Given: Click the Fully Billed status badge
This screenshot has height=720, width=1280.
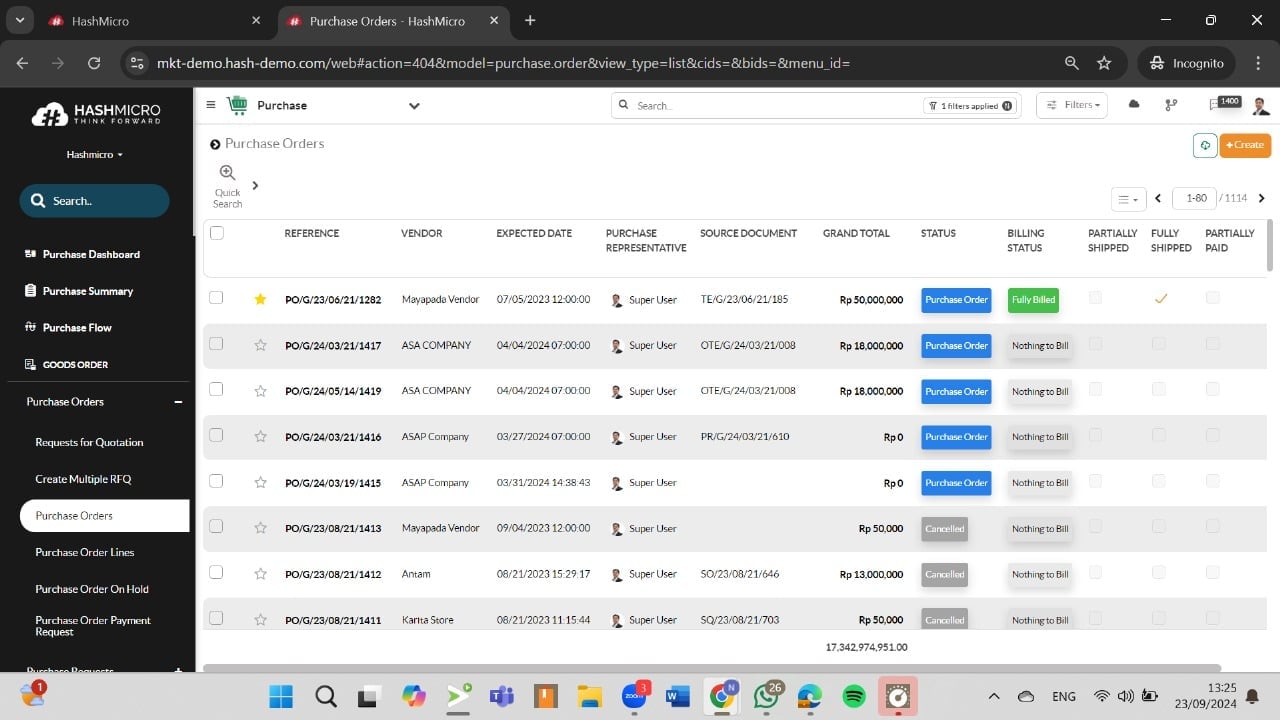Looking at the screenshot, I should click(x=1033, y=300).
